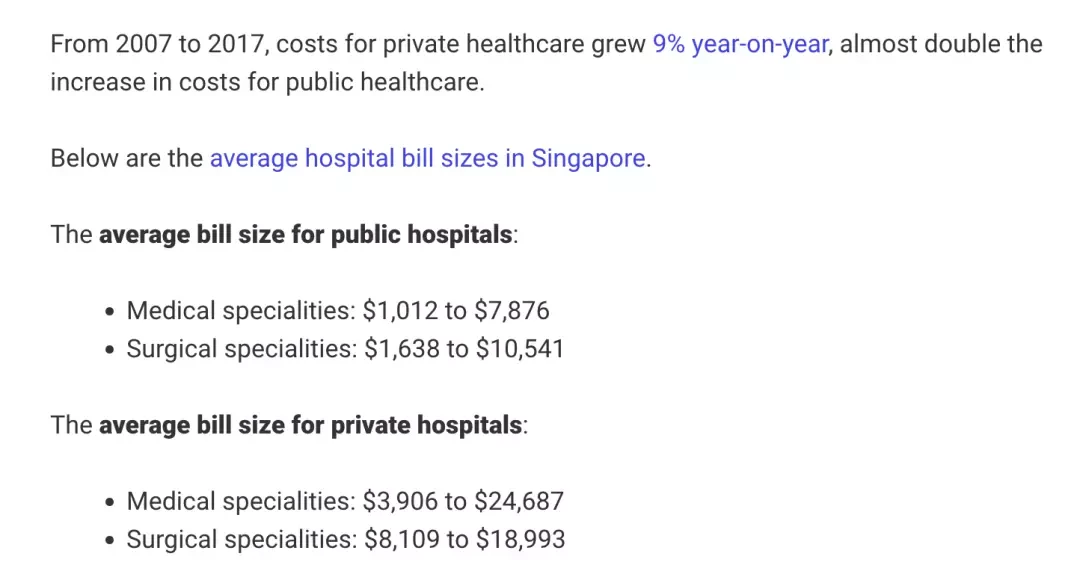Click the bold "average bill size for public hospitals" text
The width and height of the screenshot is (1080, 586).
point(305,235)
